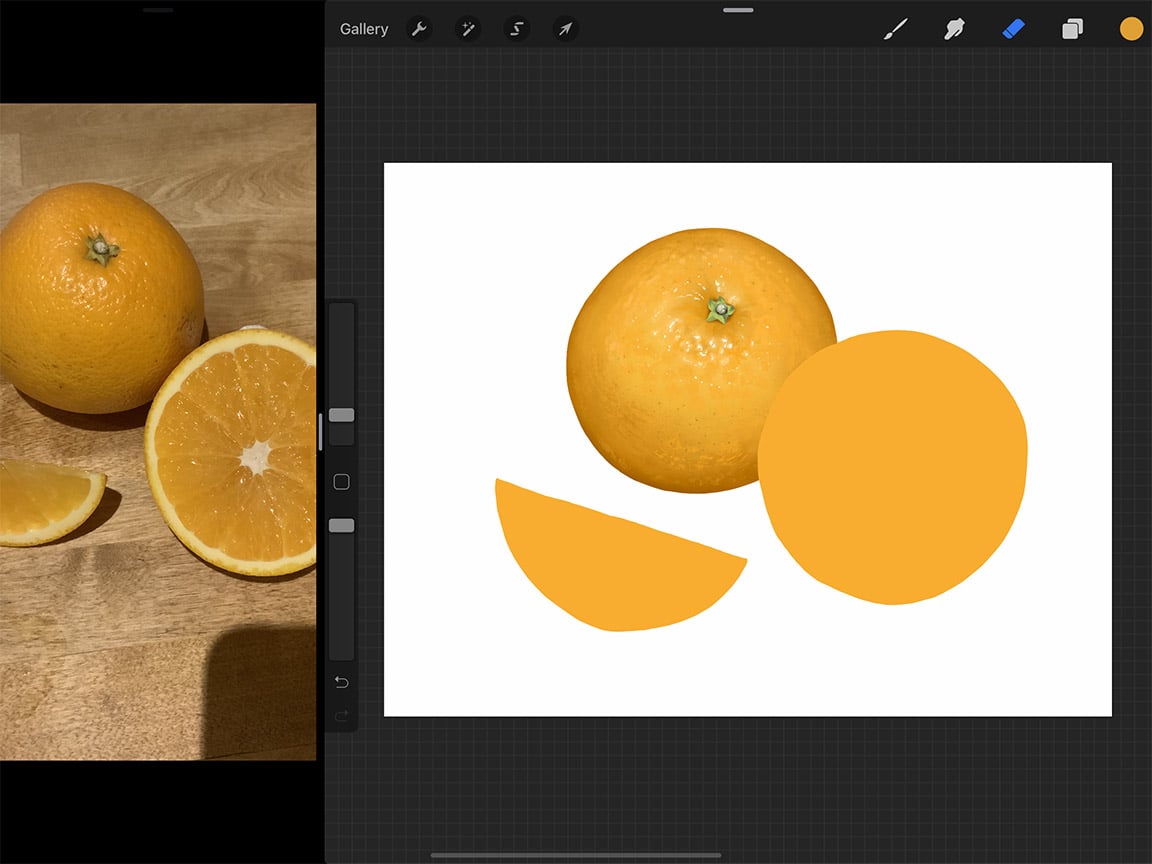Undo with the sidebar undo arrow
Screen dimensions: 1152x864
click(341, 681)
